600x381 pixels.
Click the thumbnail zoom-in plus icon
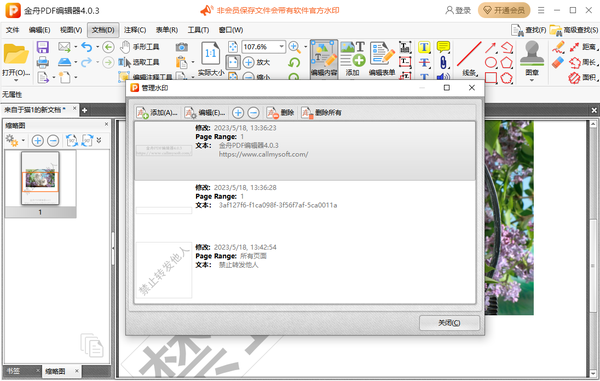38,141
